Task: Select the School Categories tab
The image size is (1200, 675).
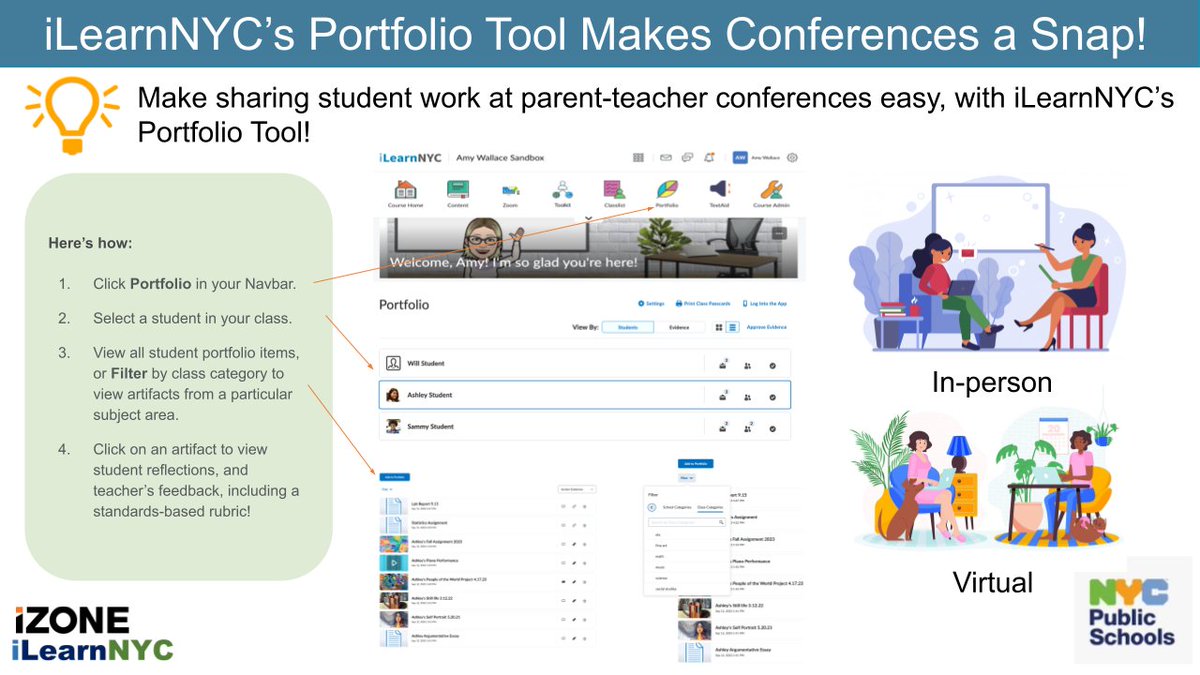Action: (677, 507)
